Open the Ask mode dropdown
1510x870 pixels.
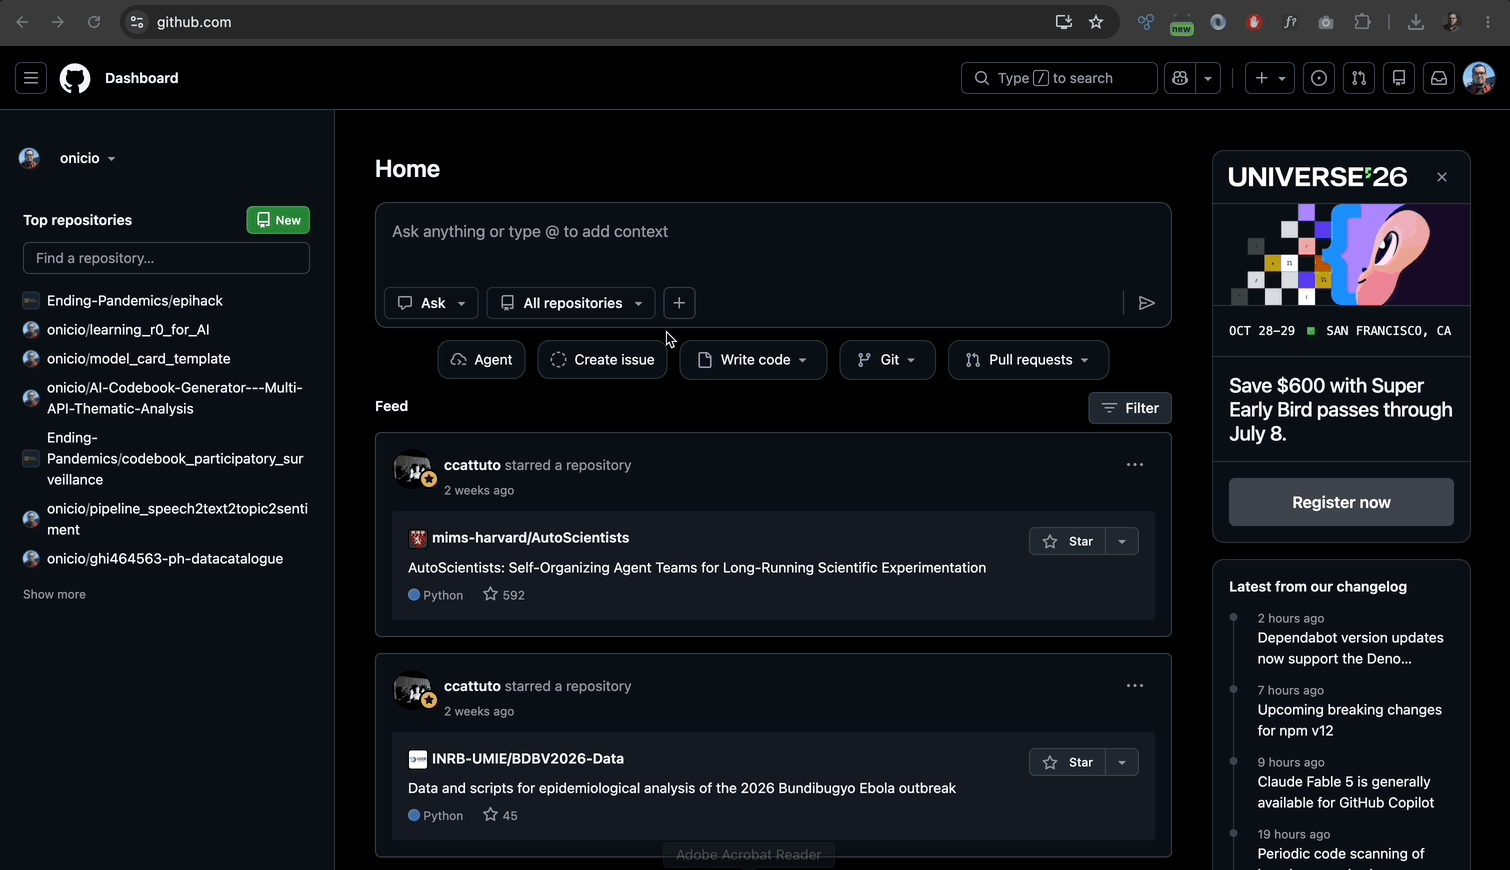click(431, 303)
